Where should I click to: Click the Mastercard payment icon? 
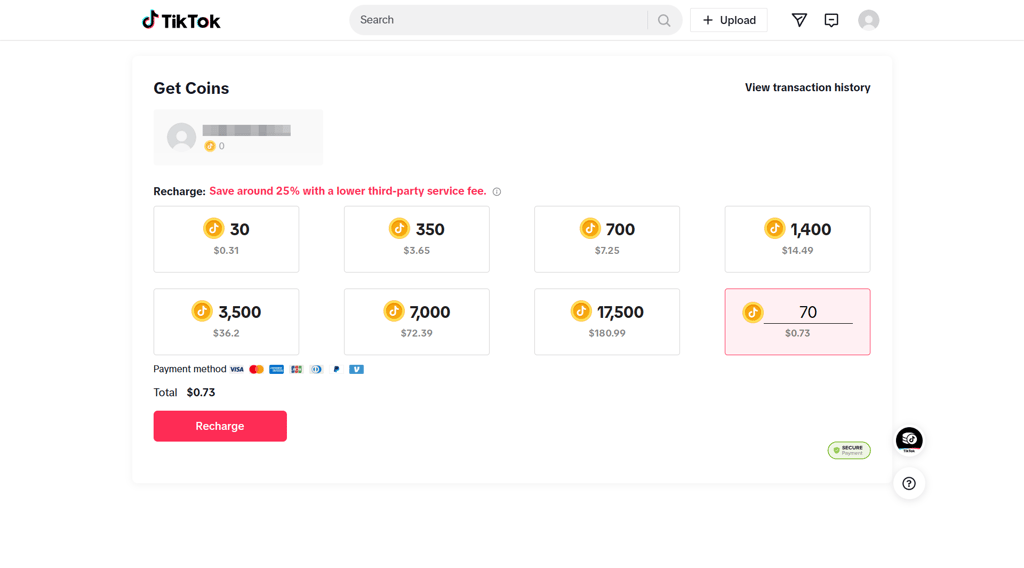click(257, 370)
